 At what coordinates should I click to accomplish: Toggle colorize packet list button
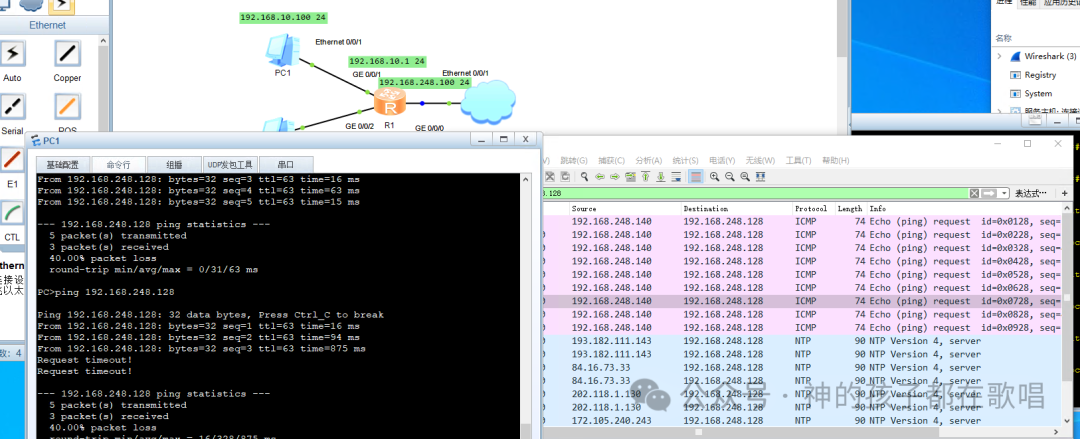click(696, 176)
